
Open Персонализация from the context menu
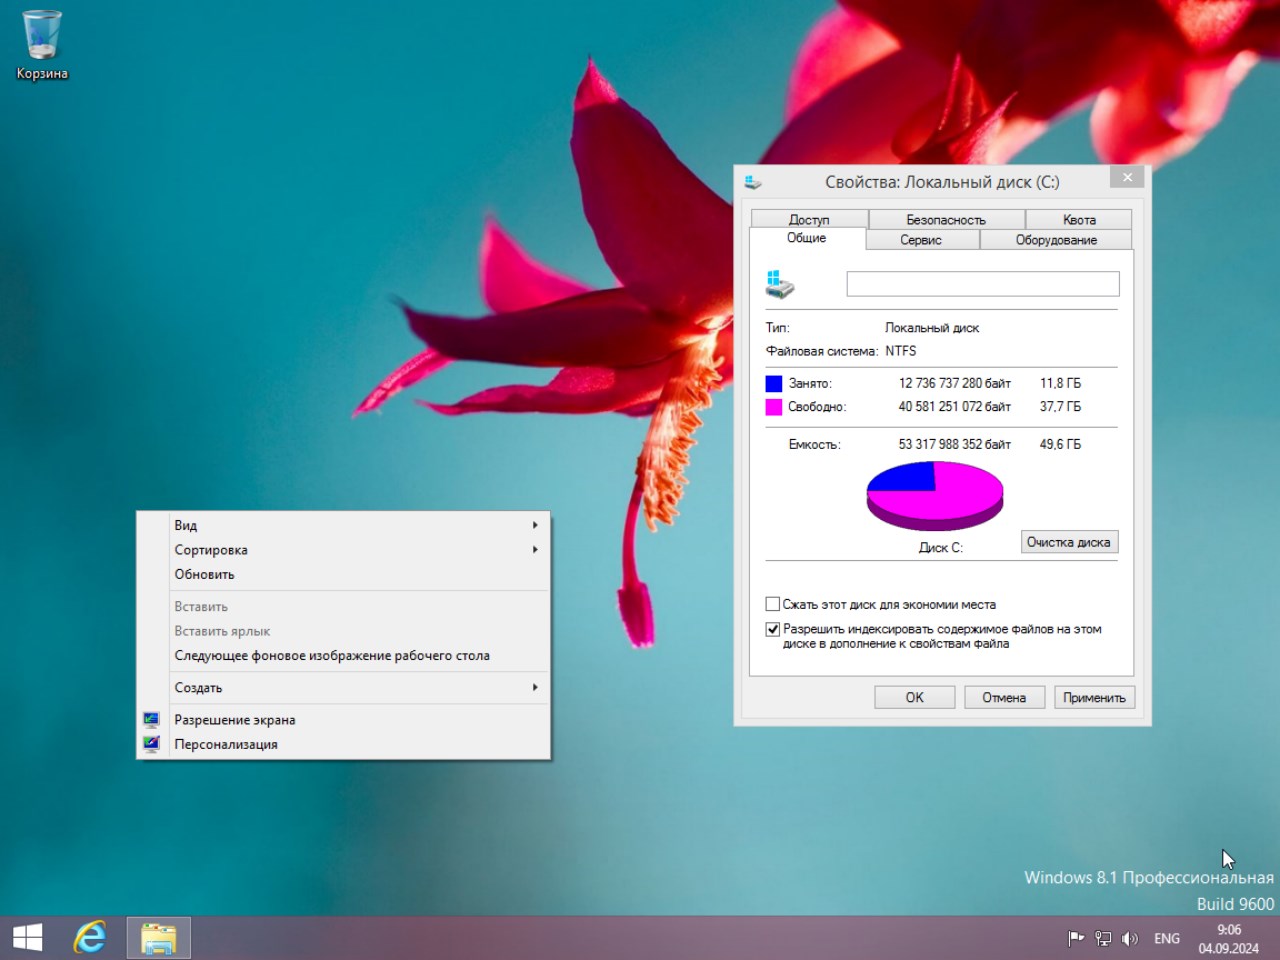click(344, 744)
